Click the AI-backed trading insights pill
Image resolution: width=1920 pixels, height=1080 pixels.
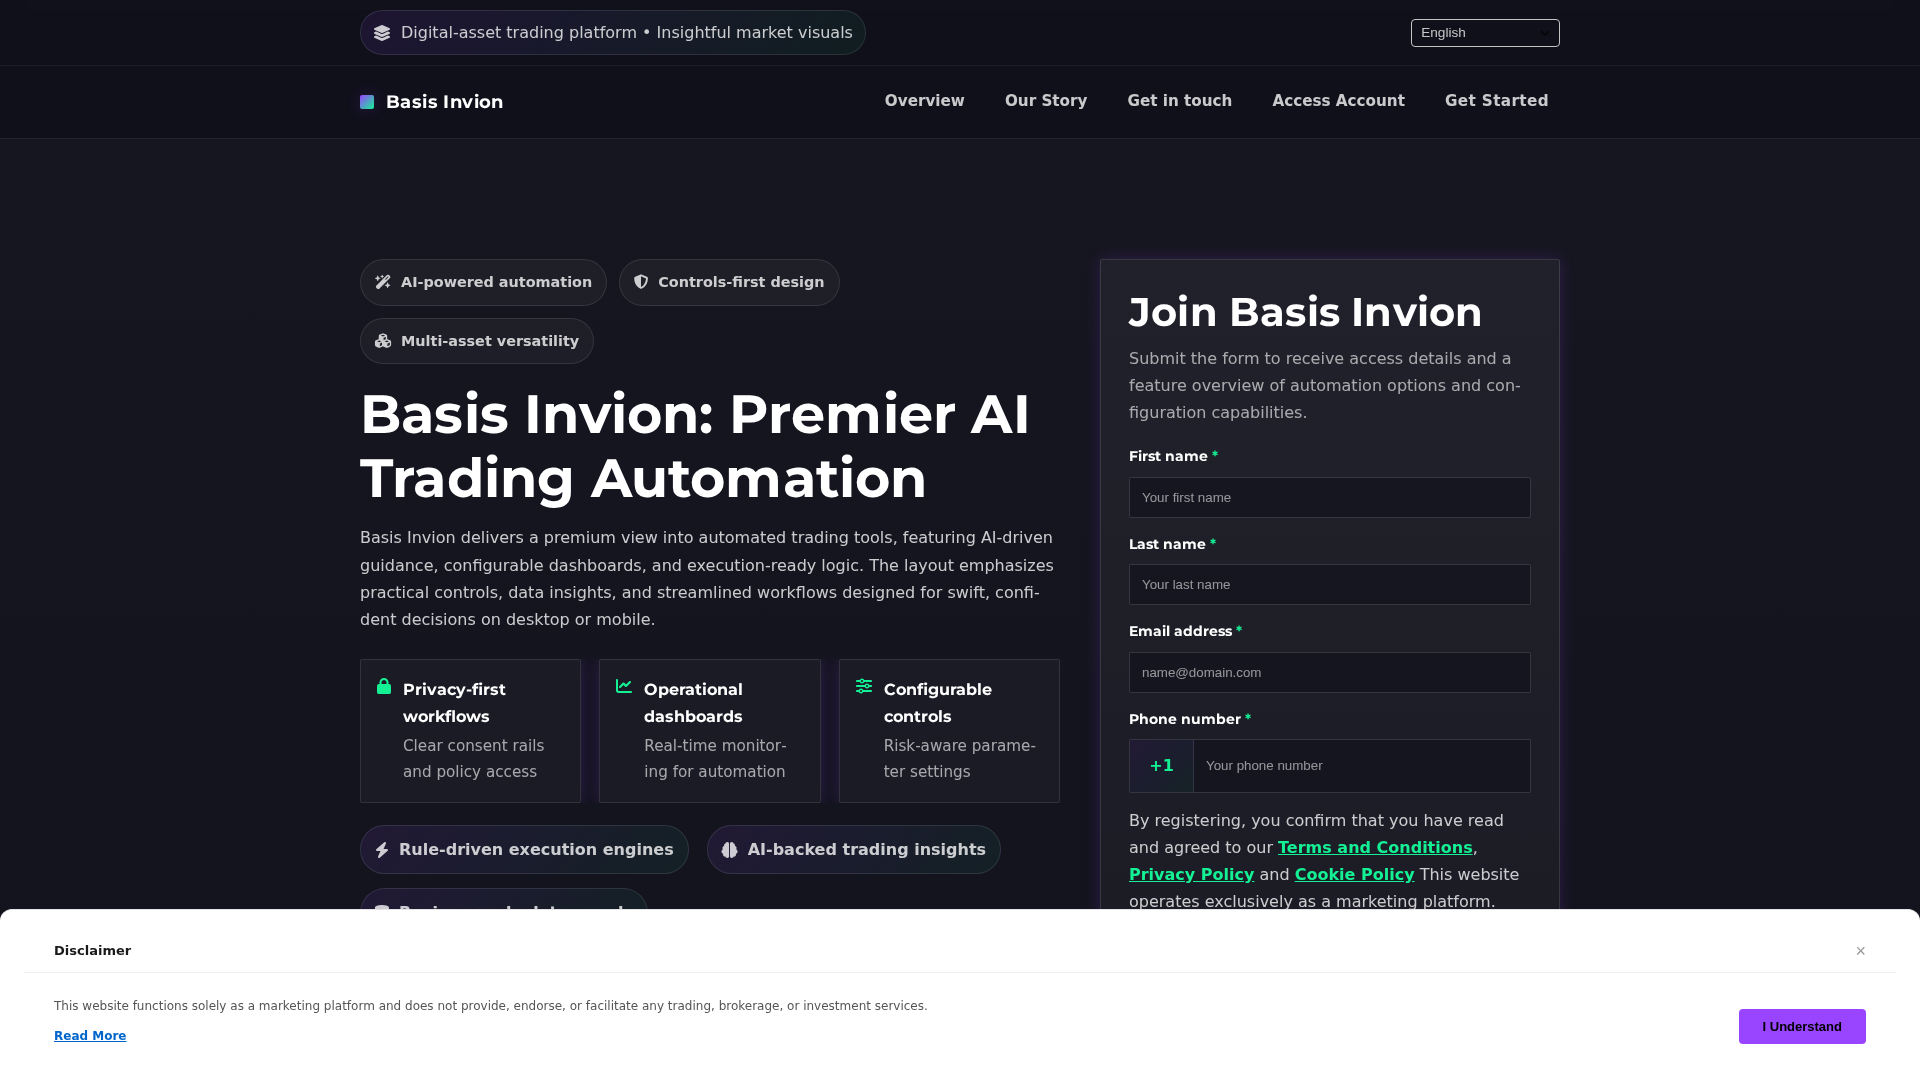(x=854, y=850)
